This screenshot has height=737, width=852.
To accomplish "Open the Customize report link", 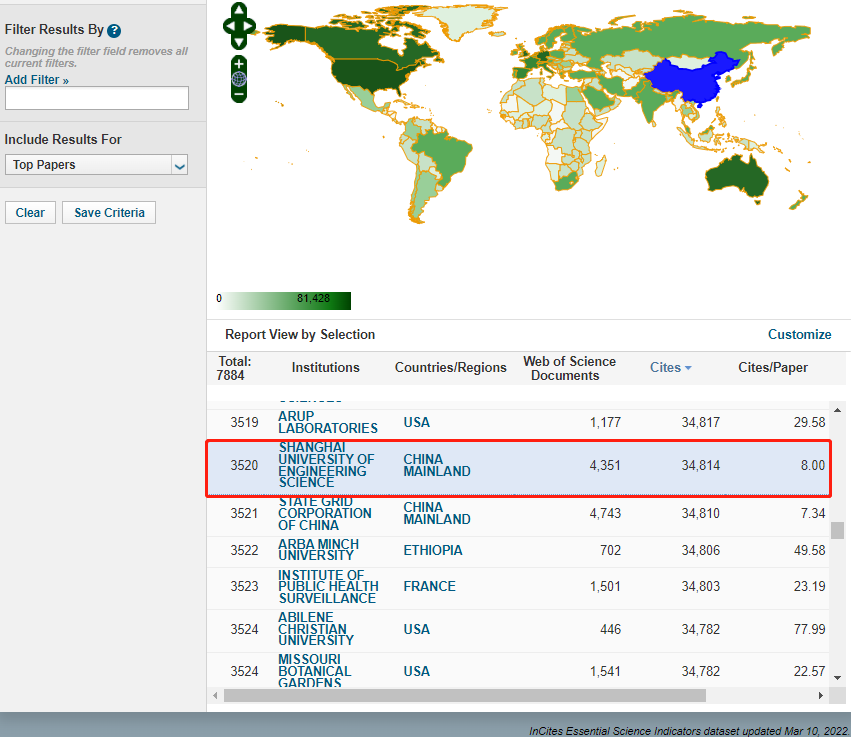I will 799,335.
